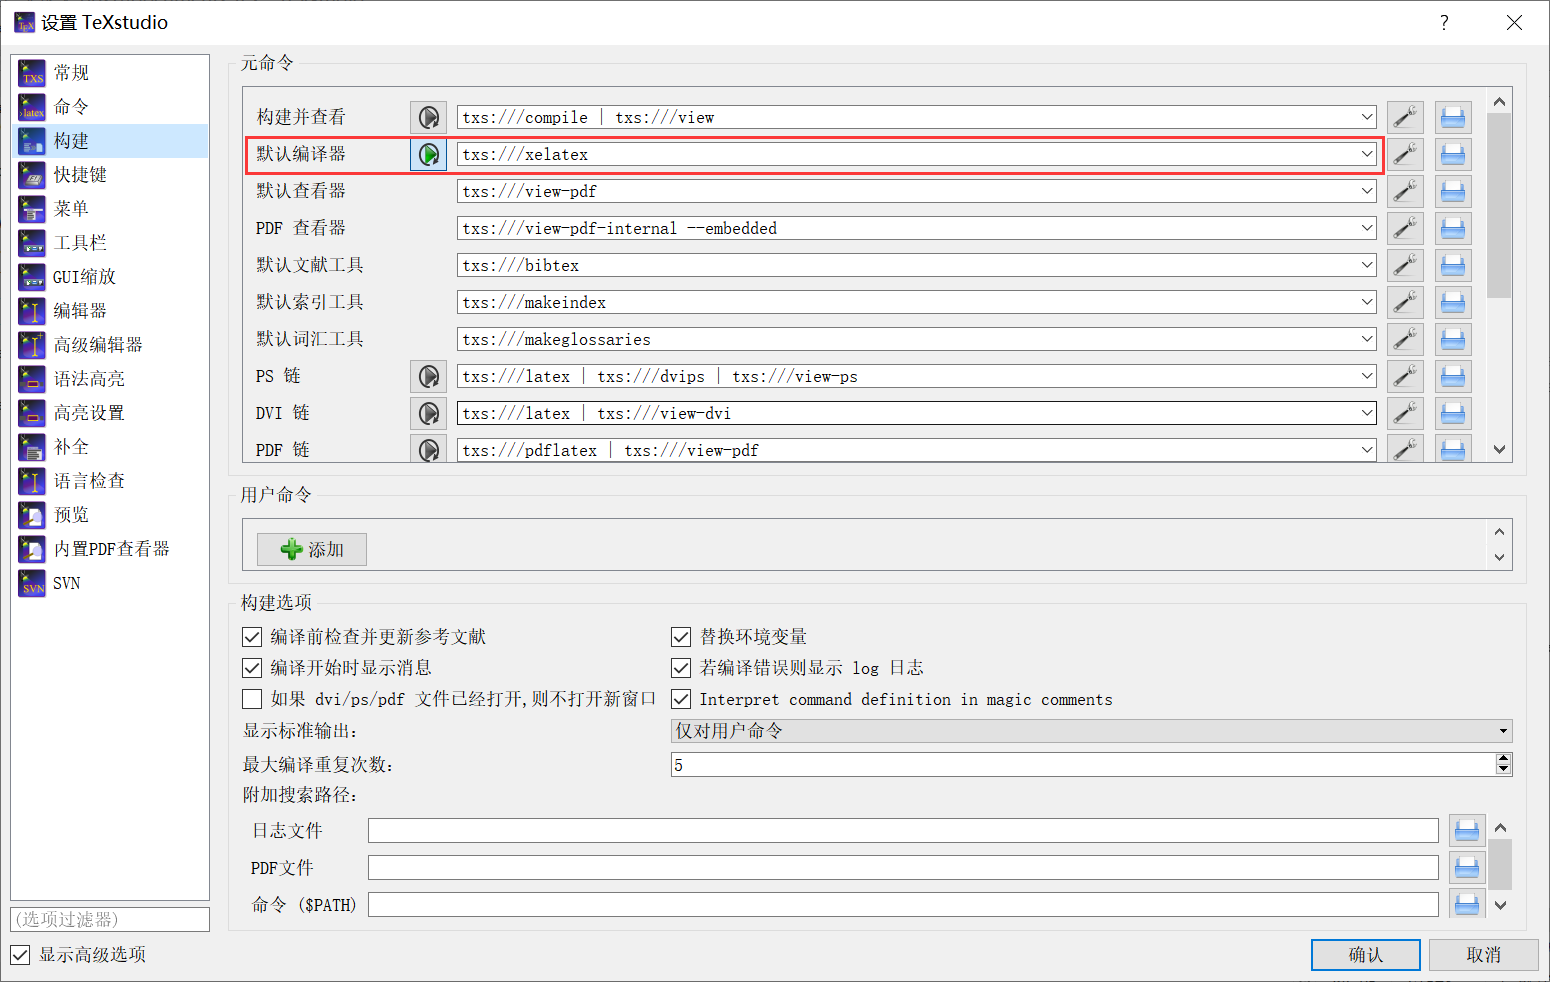1550x982 pixels.
Task: Toggle 替换环境变量 checkbox
Action: click(681, 637)
